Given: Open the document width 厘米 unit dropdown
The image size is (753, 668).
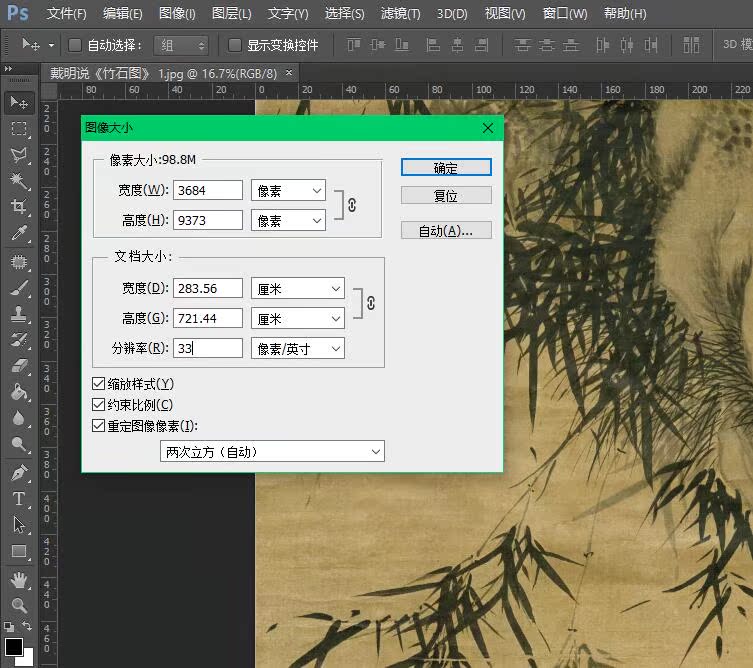Looking at the screenshot, I should point(298,289).
